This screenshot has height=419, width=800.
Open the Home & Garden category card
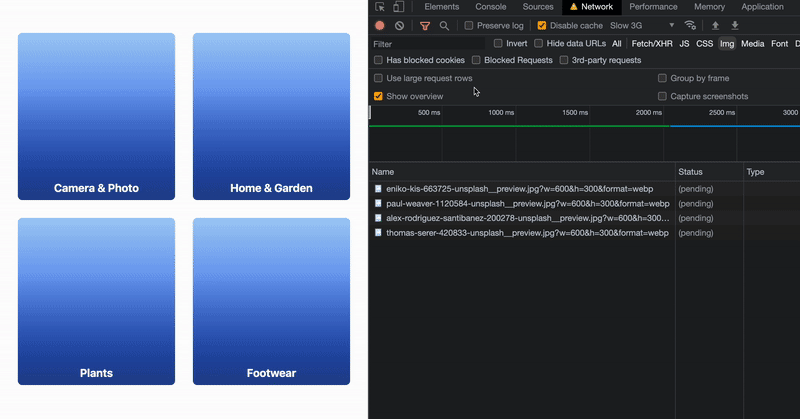click(x=271, y=116)
